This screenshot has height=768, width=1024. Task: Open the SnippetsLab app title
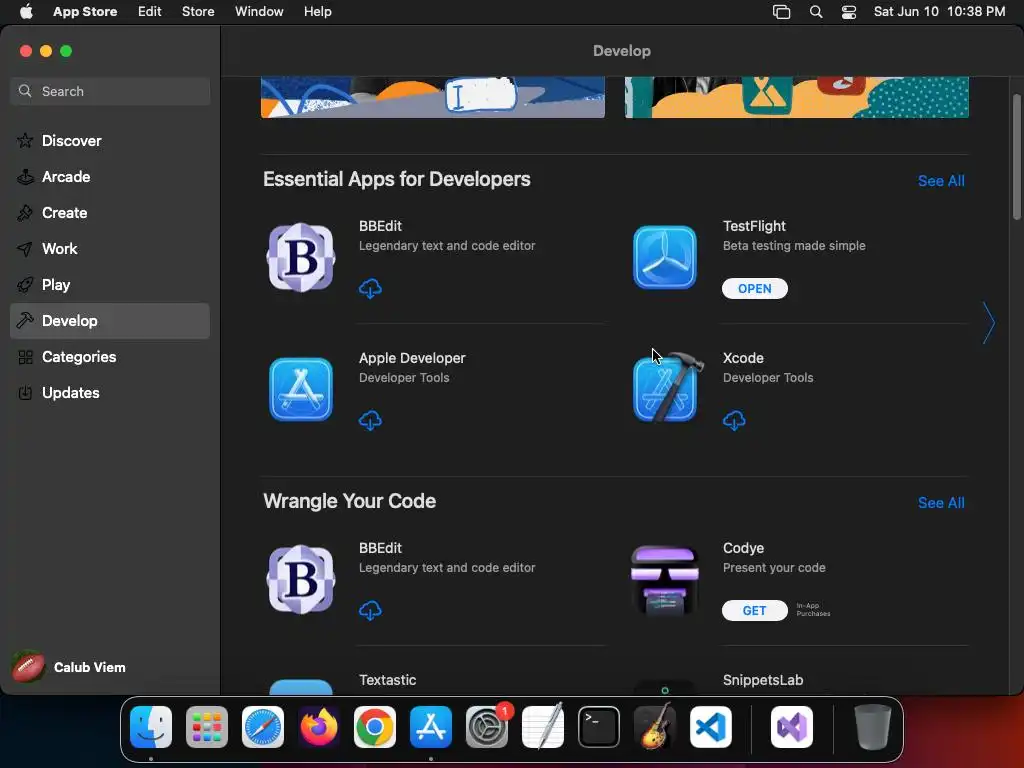(763, 680)
